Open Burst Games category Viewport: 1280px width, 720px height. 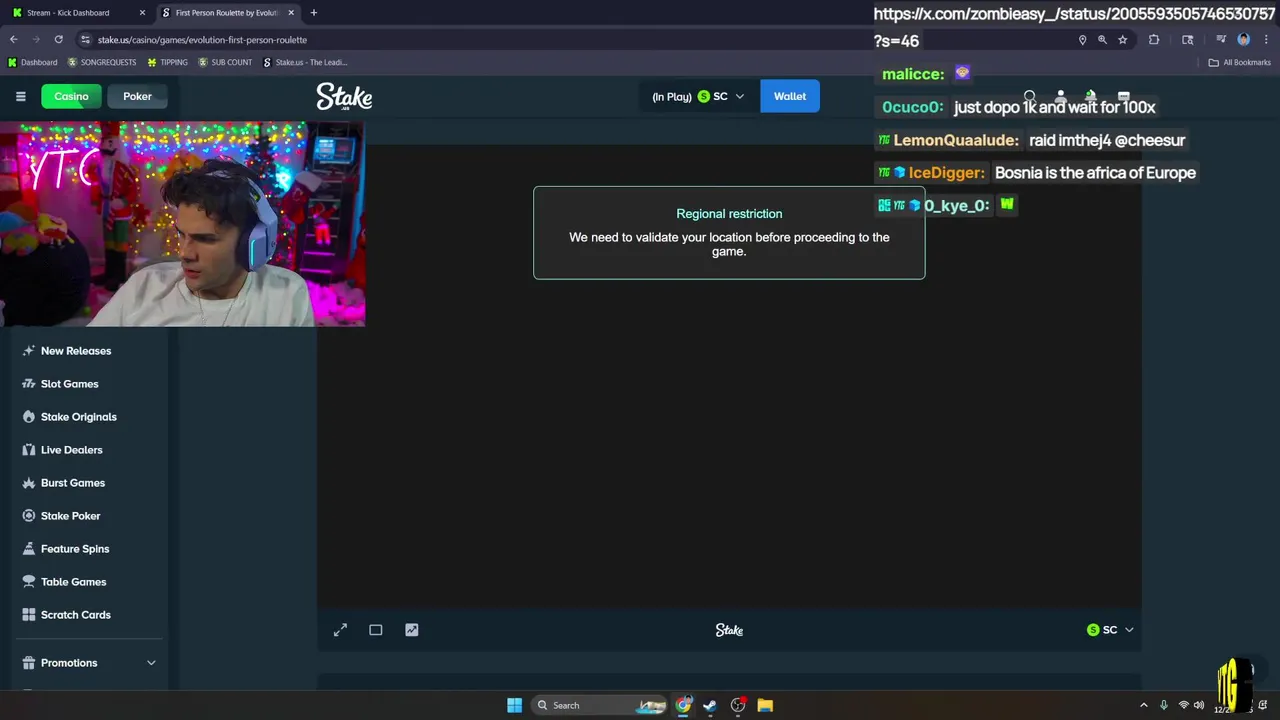pyautogui.click(x=73, y=483)
